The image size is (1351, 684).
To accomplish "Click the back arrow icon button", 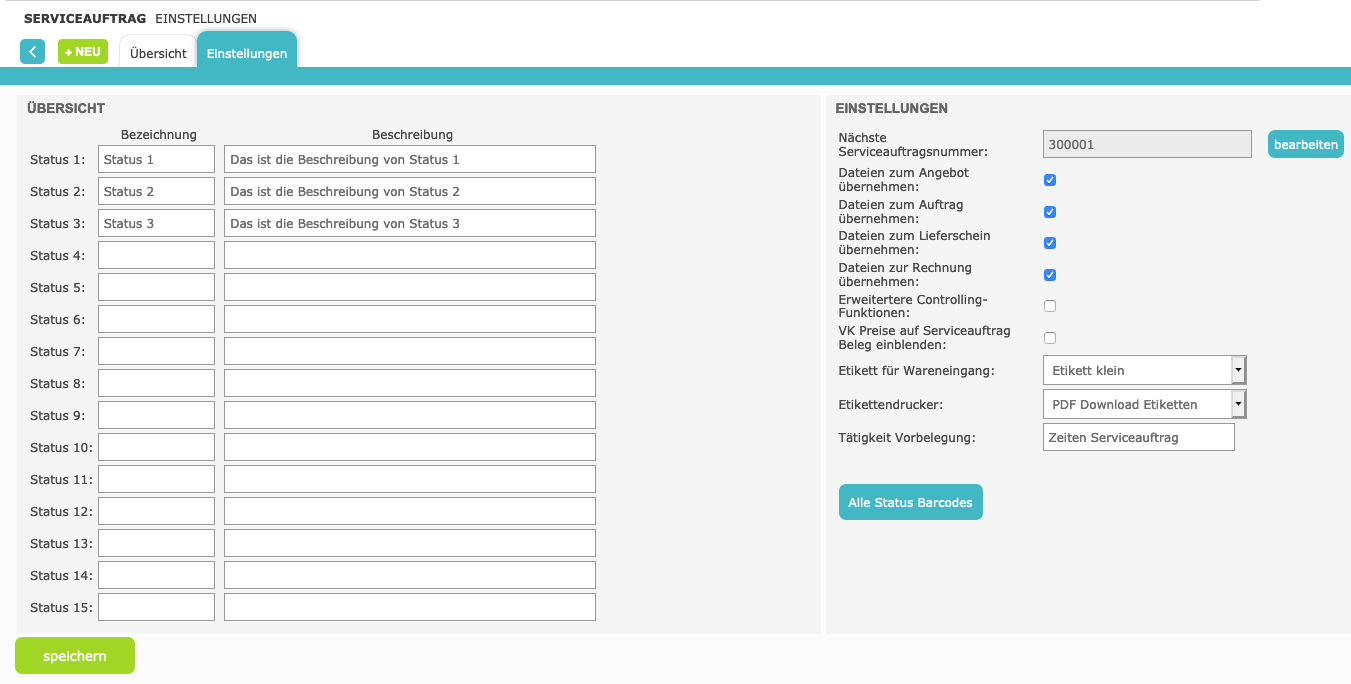I will (x=32, y=52).
